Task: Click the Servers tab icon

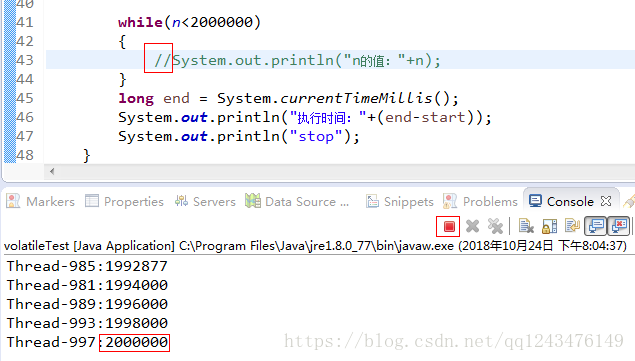Action: 181,201
